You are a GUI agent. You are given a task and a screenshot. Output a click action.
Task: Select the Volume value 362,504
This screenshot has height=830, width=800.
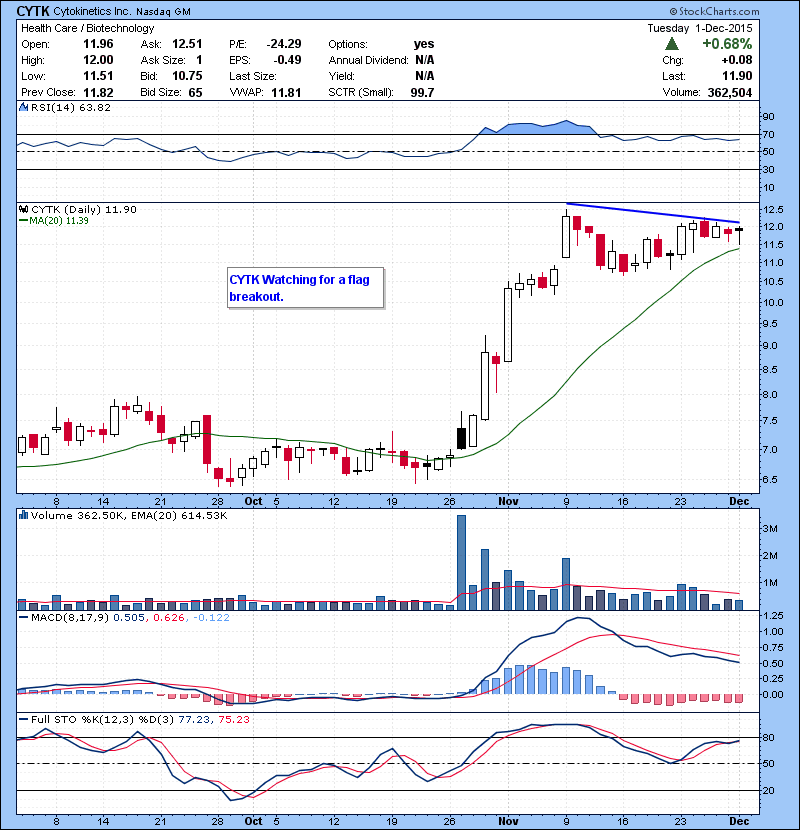730,93
